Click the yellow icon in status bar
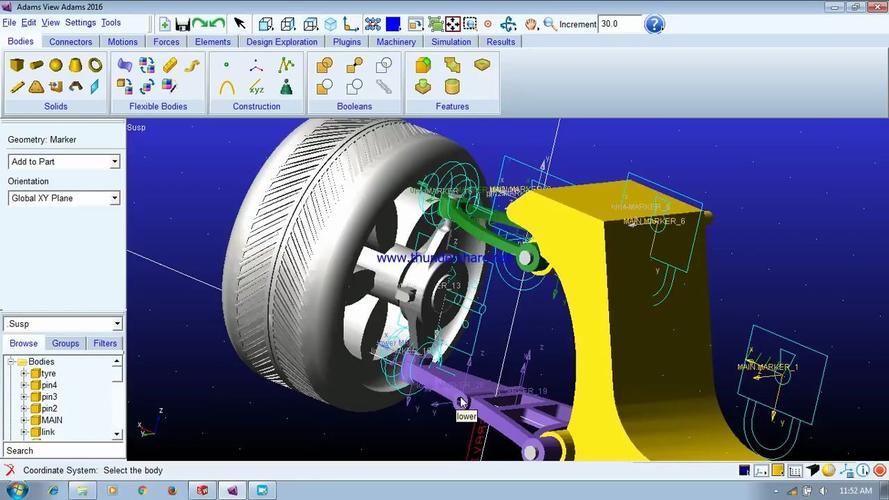The width and height of the screenshot is (889, 500). click(x=778, y=470)
